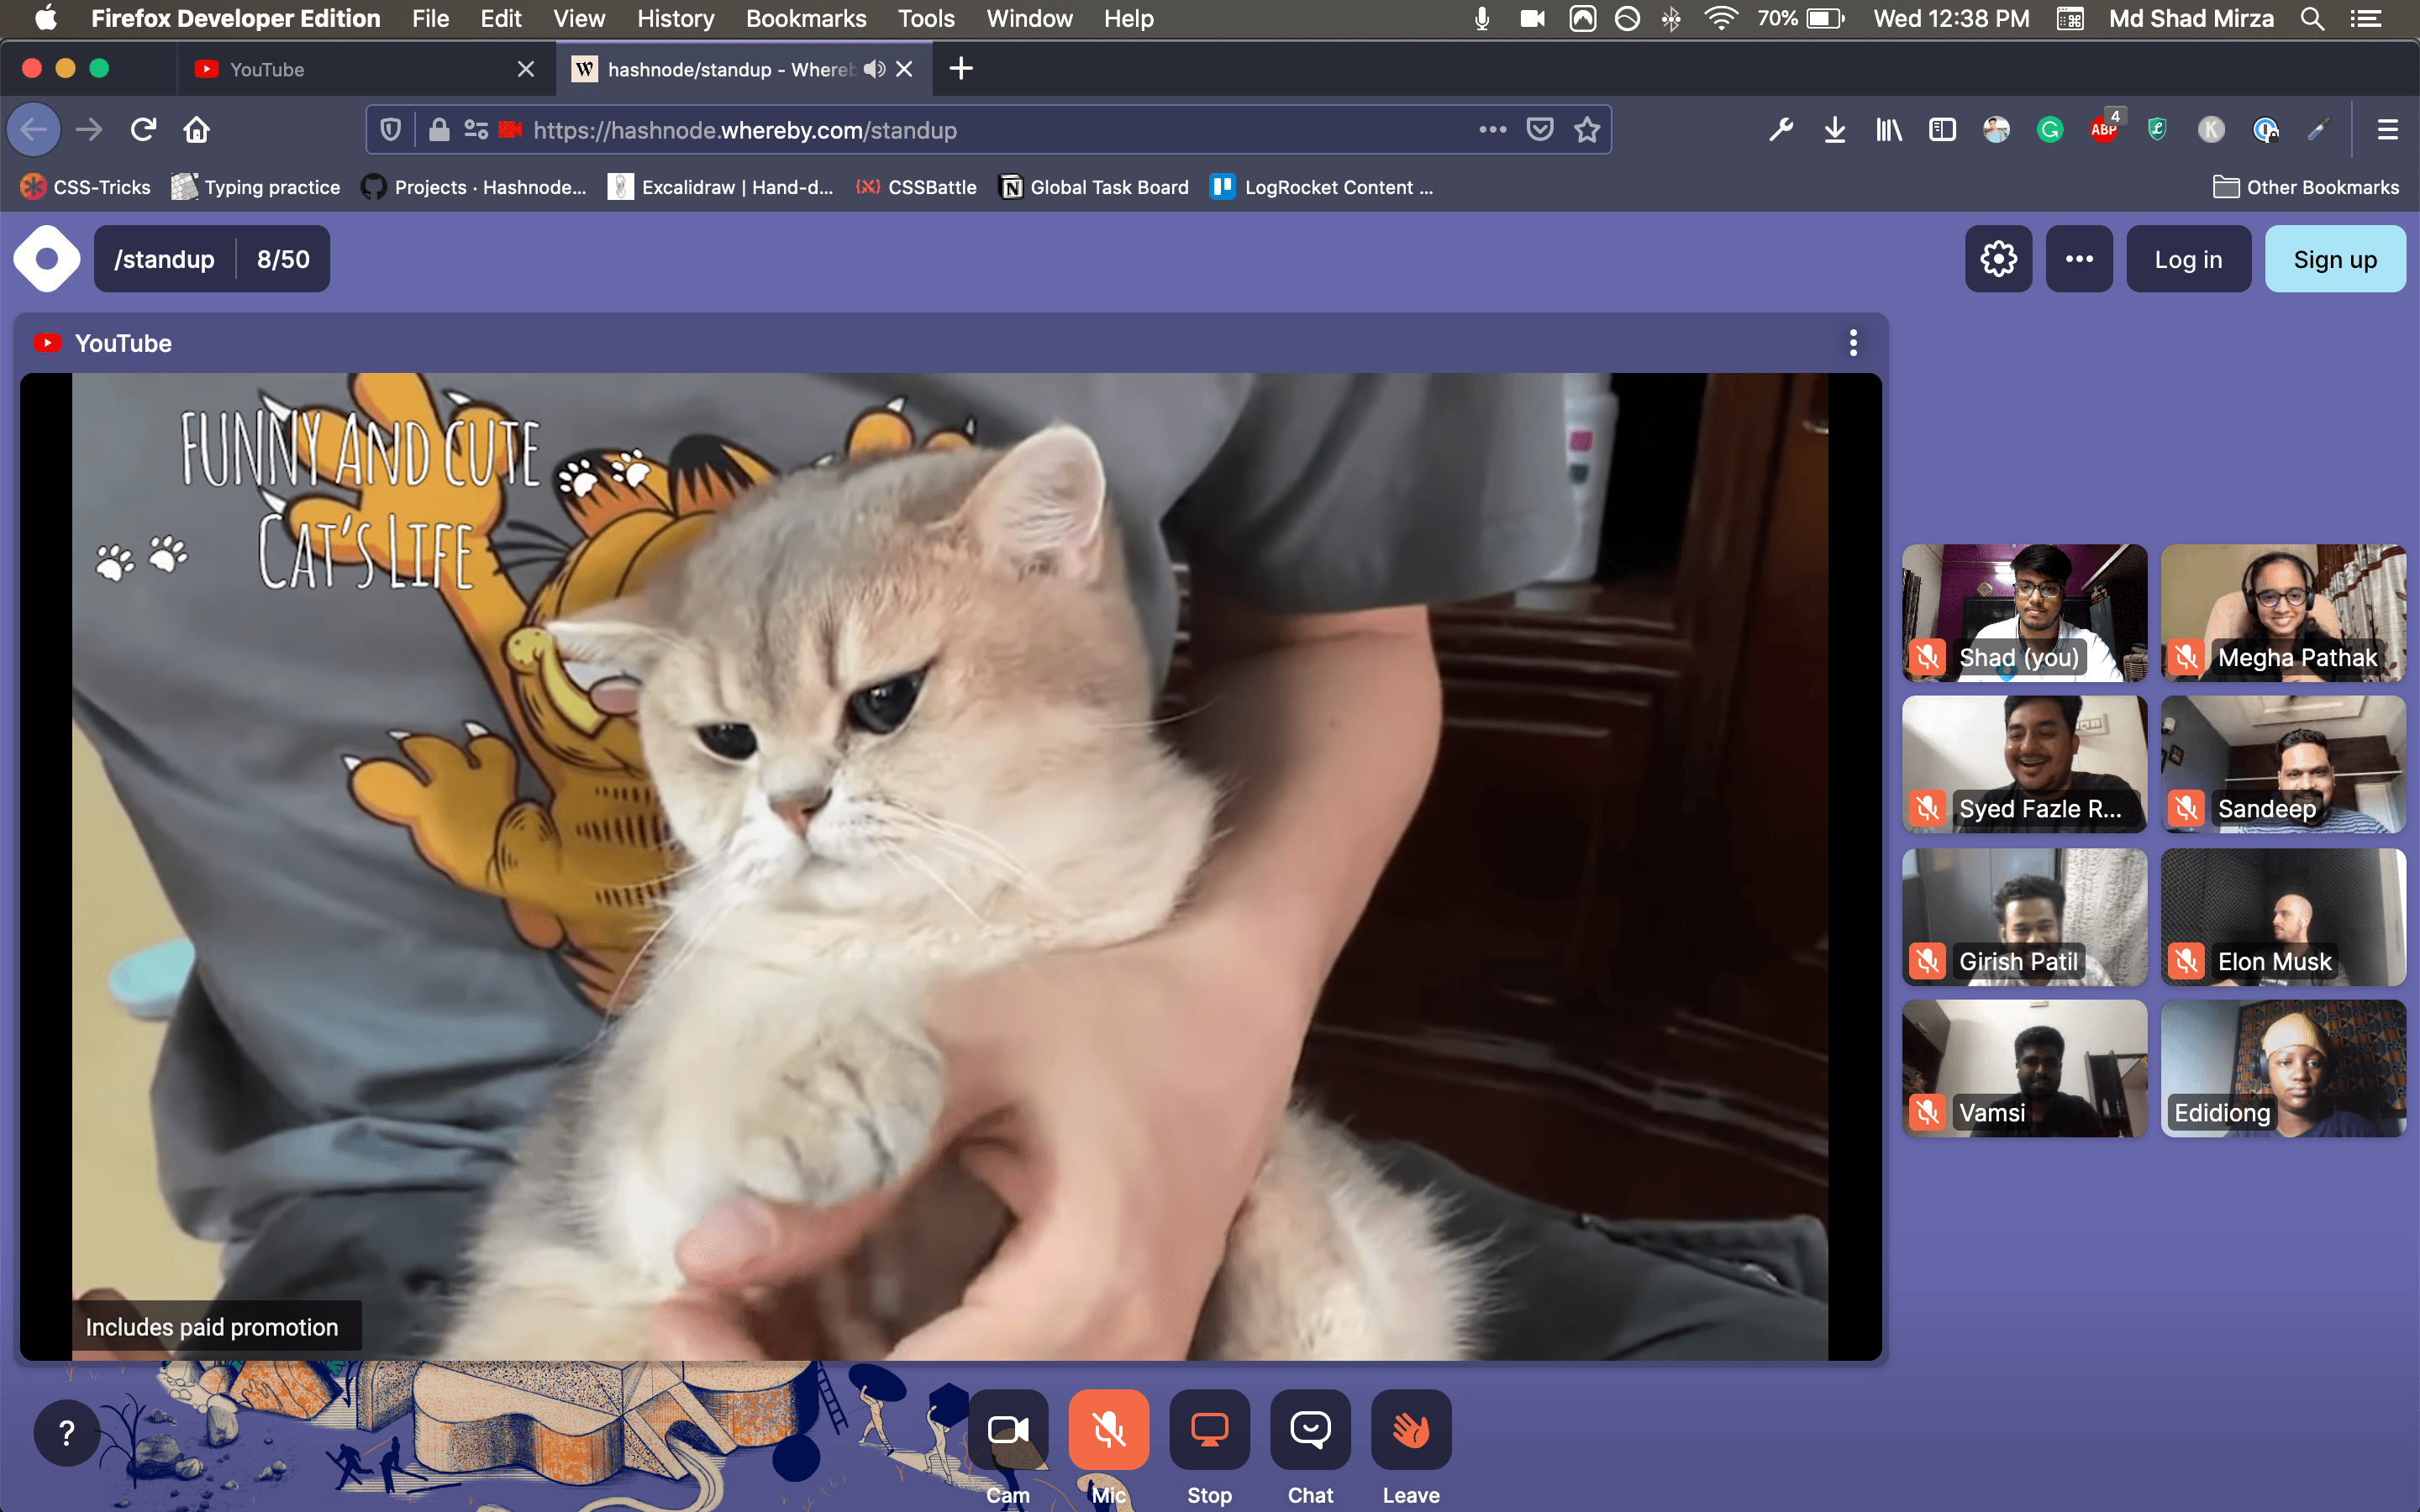The image size is (2420, 1512).
Task: Open Firefox hamburger application menu
Action: click(2387, 130)
